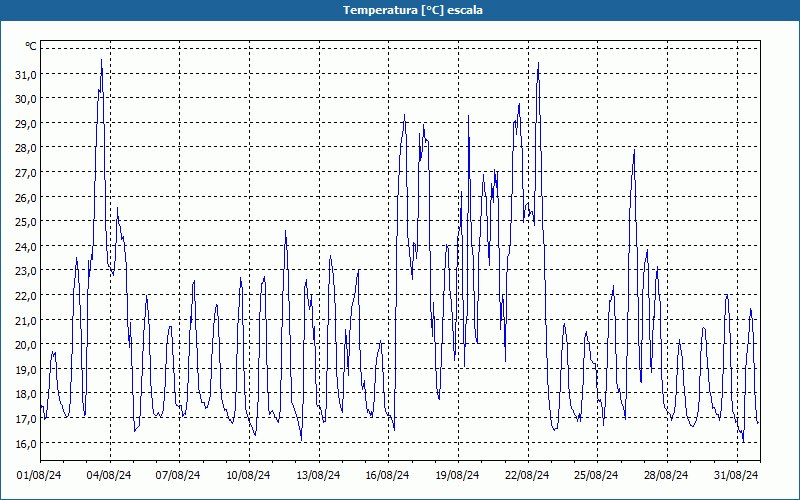Click the °C unit label on the axis

(x=31, y=46)
